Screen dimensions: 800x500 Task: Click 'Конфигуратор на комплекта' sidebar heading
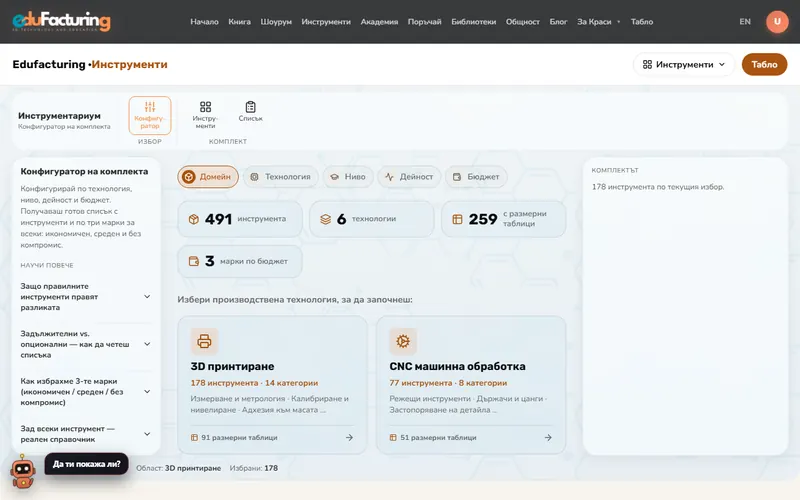[84, 171]
